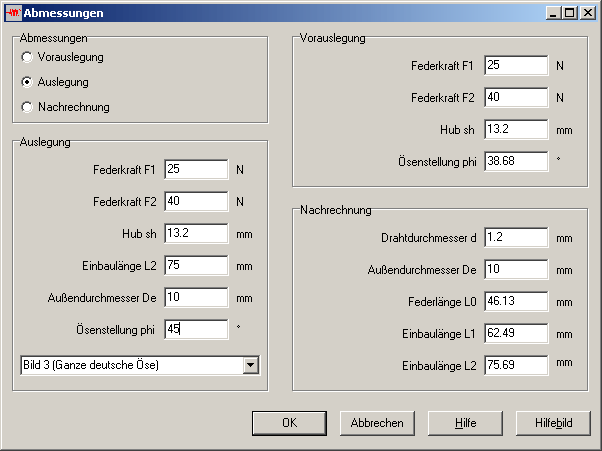This screenshot has width=602, height=451.
Task: Select the Auslegung radio option
Action: point(27,82)
